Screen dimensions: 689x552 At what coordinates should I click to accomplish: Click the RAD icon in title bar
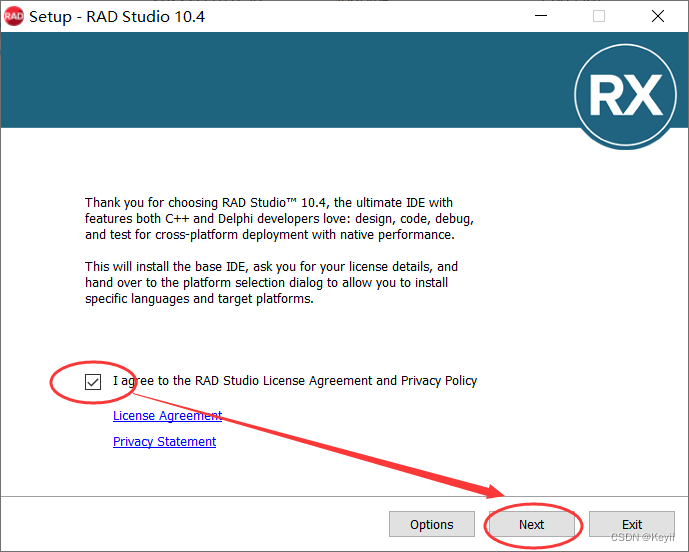click(14, 16)
